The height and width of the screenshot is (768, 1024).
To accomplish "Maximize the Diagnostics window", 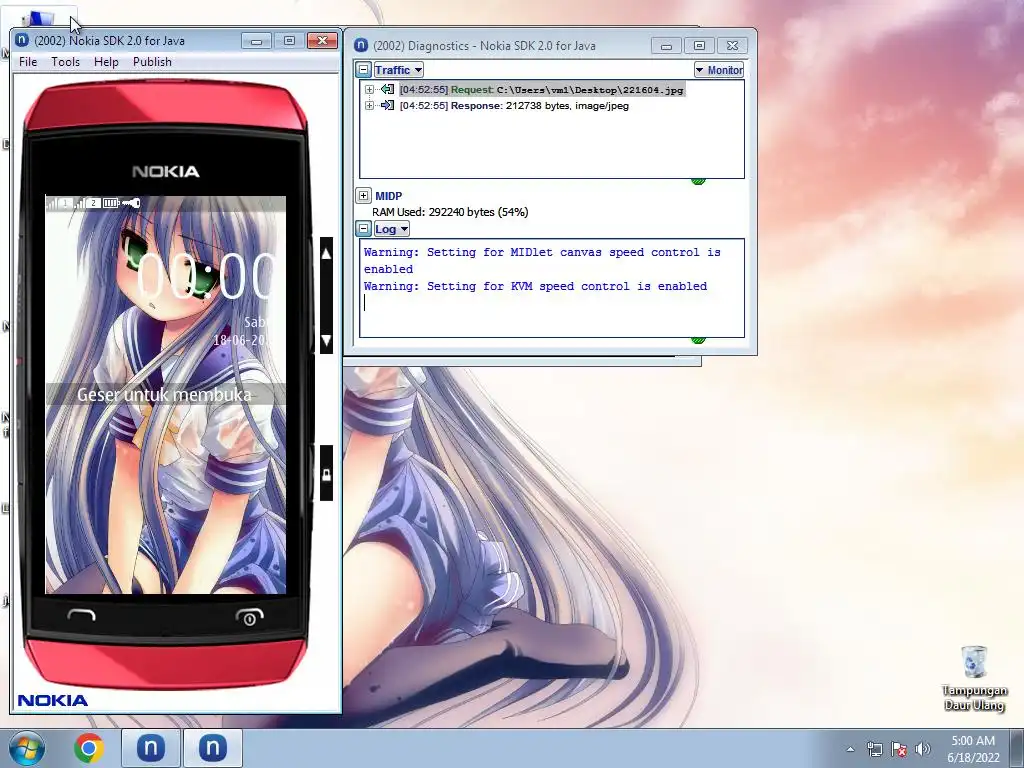I will 699,46.
